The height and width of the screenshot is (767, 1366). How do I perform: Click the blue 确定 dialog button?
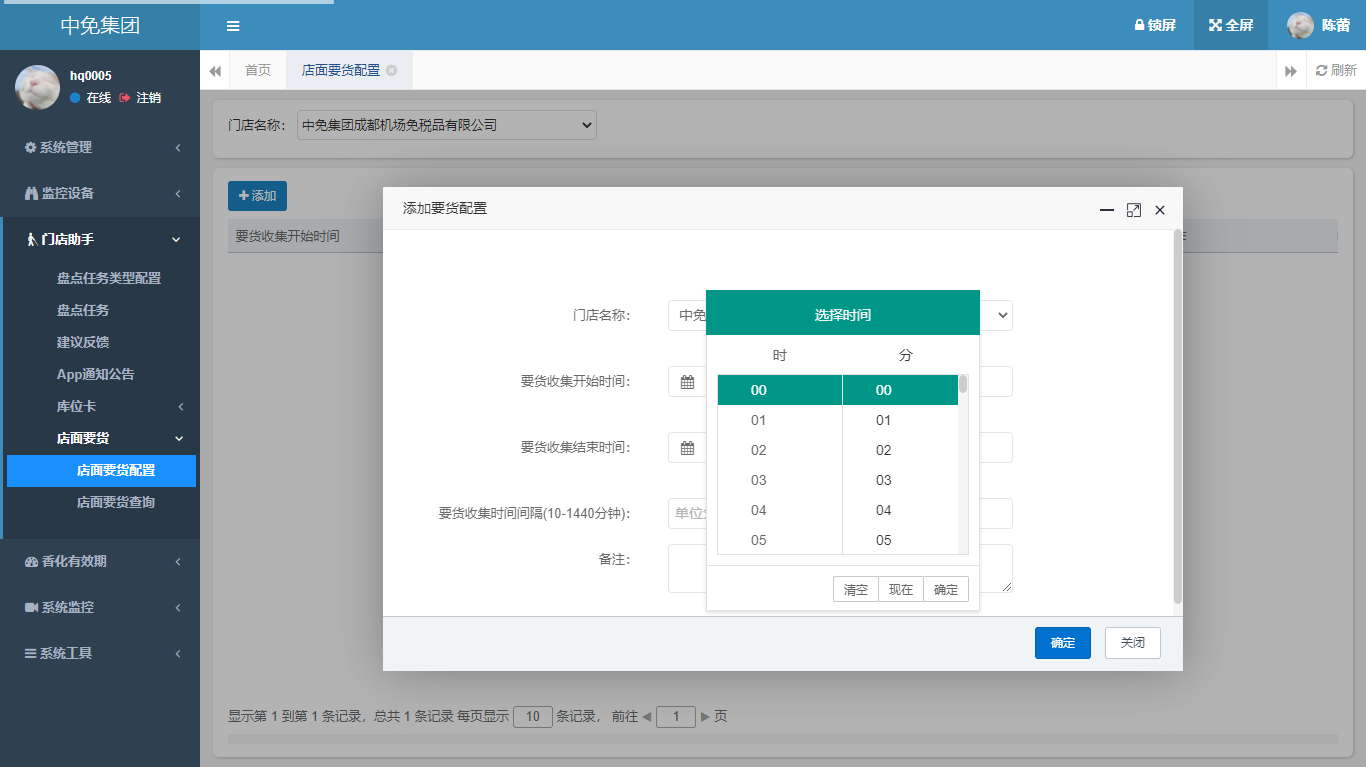[x=1062, y=643]
